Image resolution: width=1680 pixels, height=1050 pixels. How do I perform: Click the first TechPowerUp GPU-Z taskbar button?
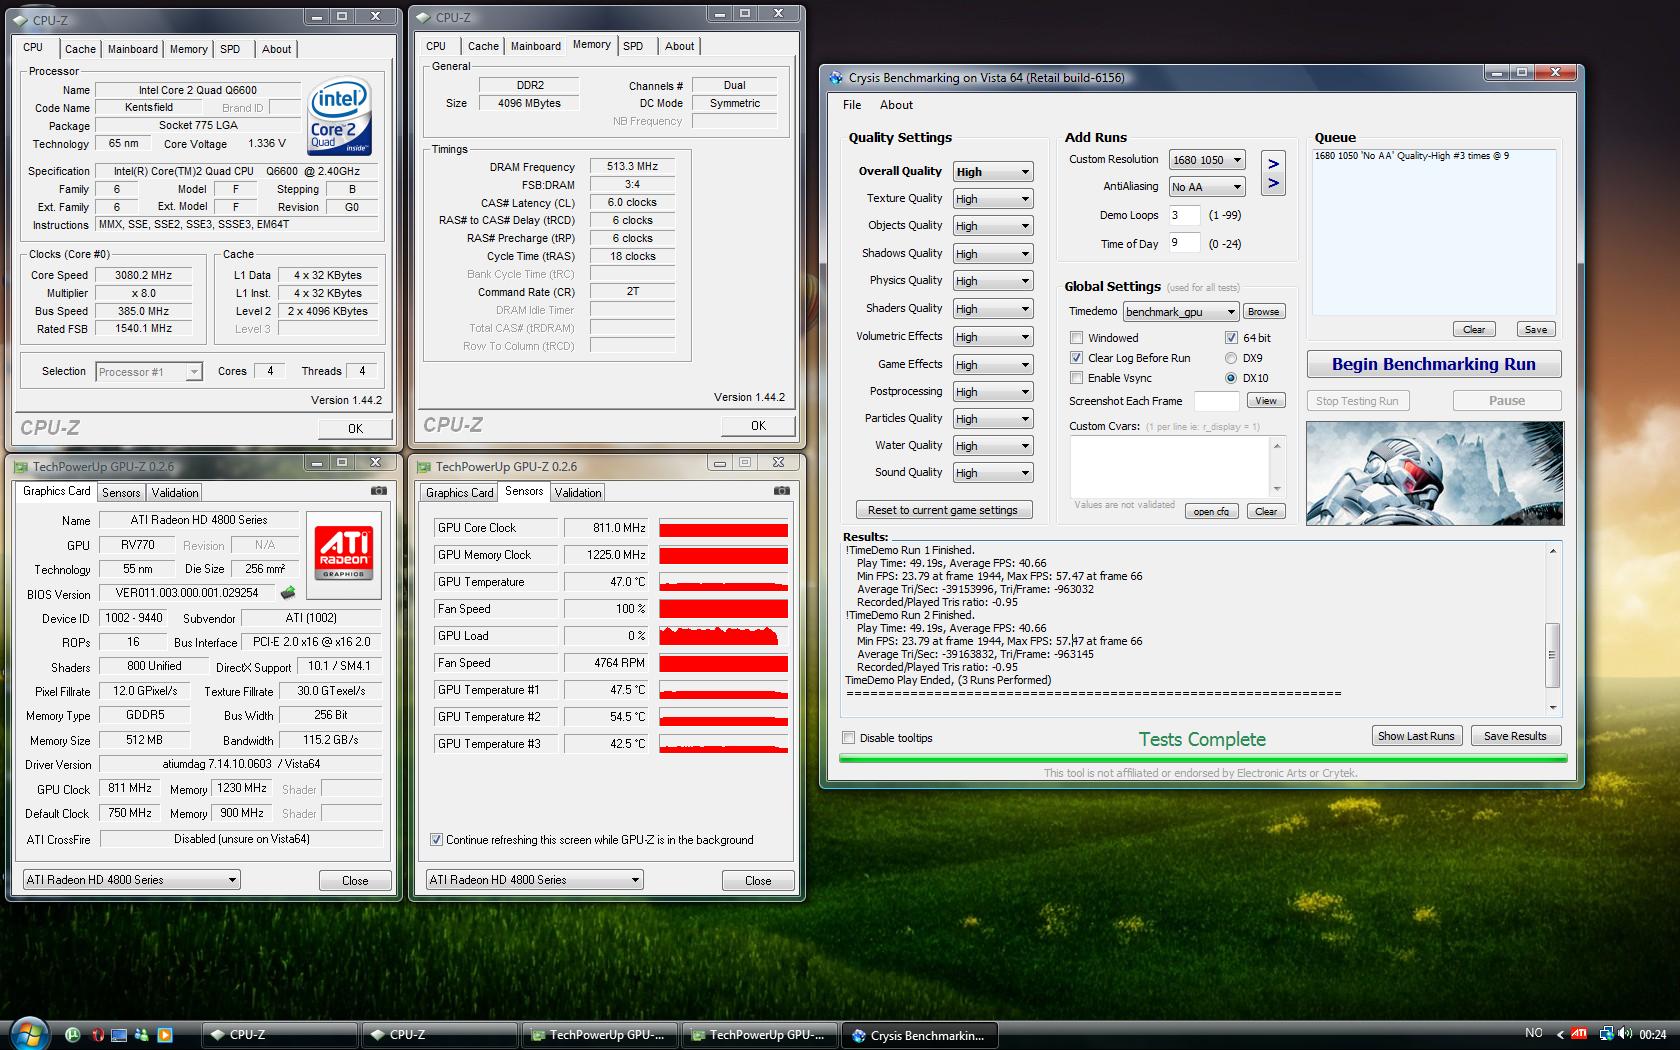coord(598,1035)
